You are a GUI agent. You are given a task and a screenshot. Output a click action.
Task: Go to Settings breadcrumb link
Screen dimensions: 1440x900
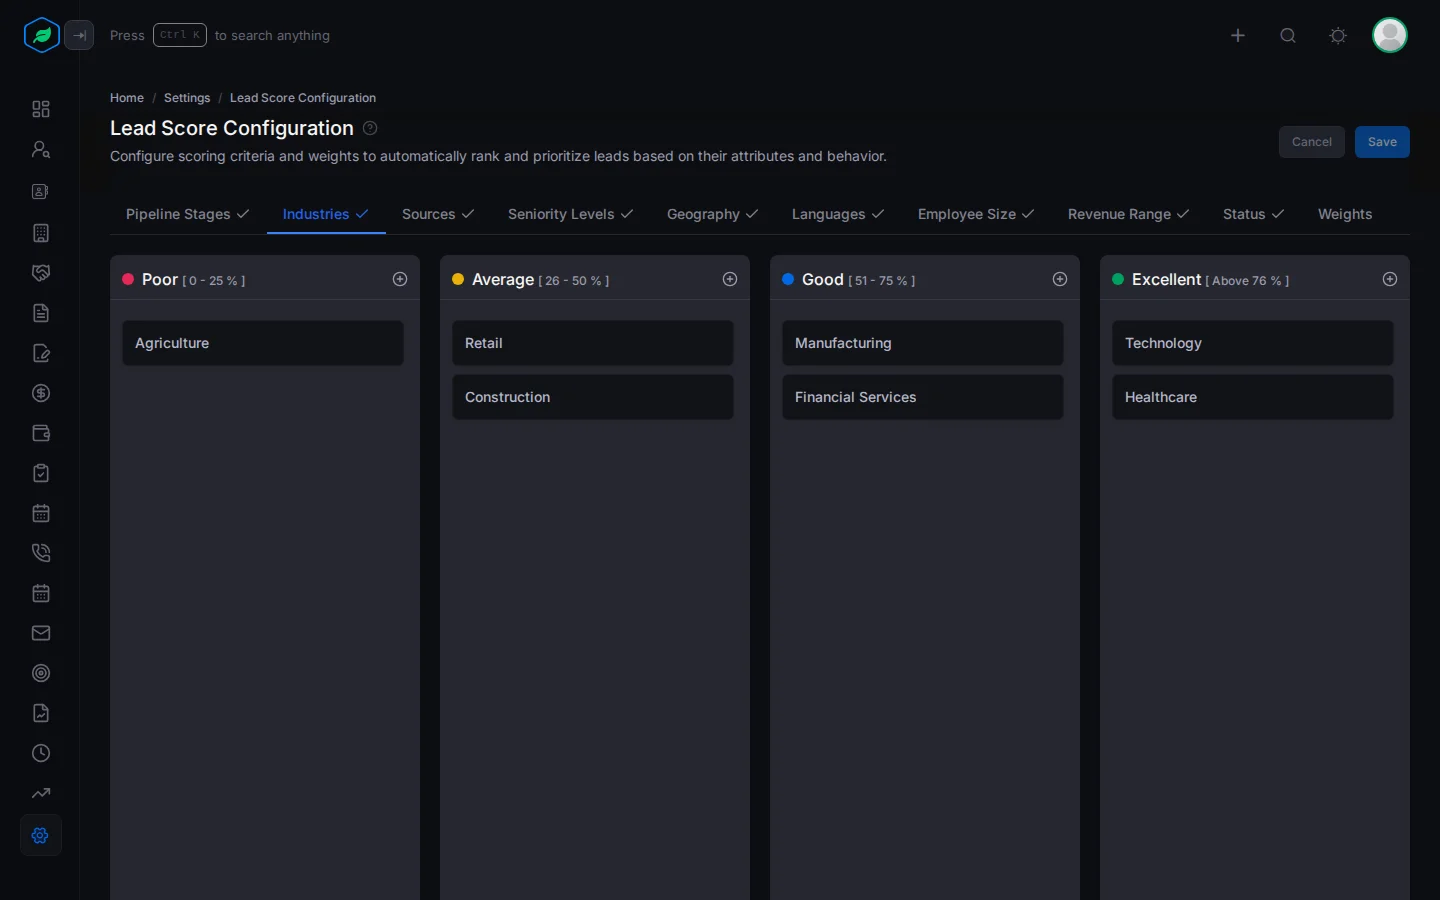[187, 98]
